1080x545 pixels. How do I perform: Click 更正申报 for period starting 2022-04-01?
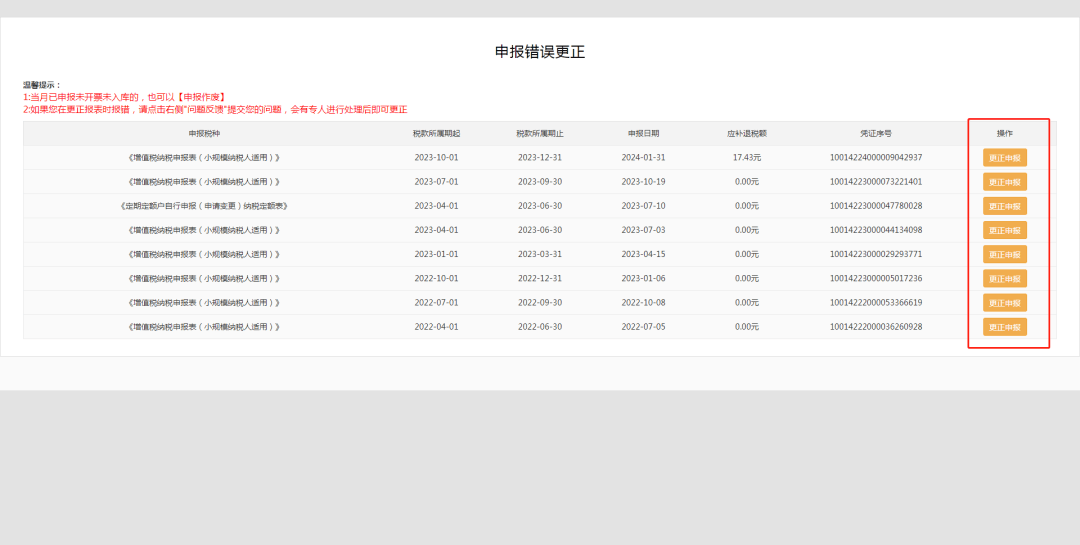pos(1004,327)
